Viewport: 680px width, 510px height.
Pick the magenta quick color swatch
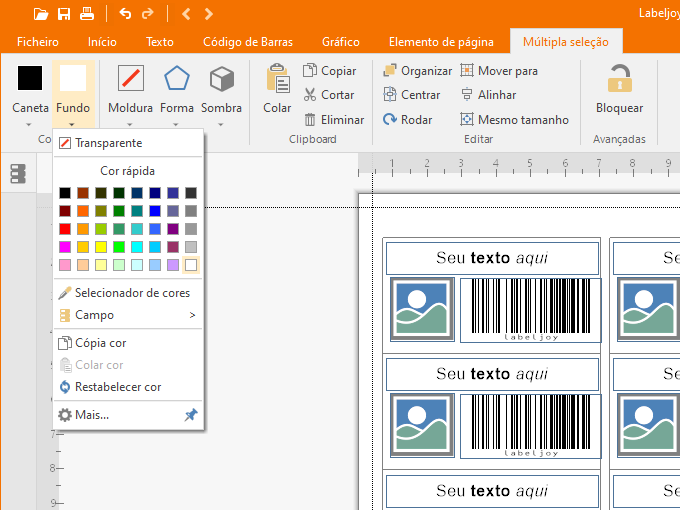tap(65, 247)
